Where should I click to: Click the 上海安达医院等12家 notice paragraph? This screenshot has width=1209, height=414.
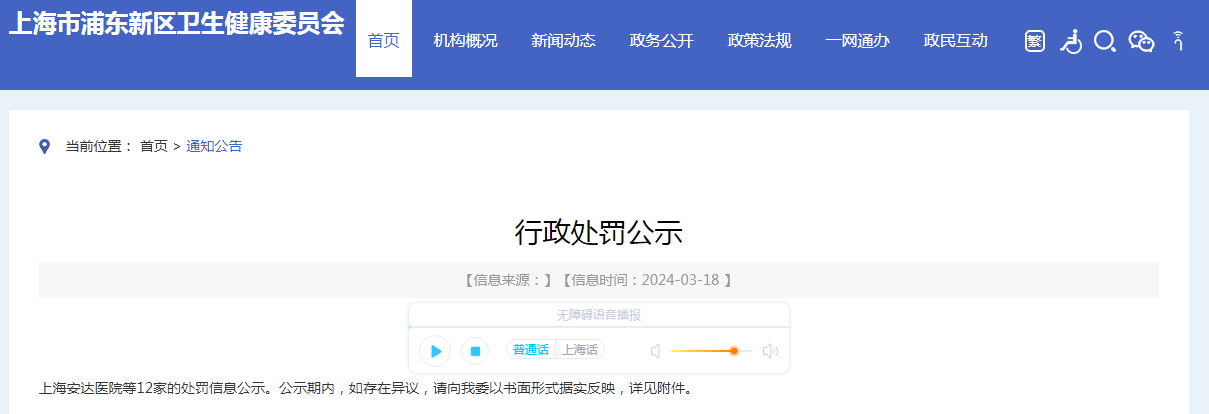point(365,388)
